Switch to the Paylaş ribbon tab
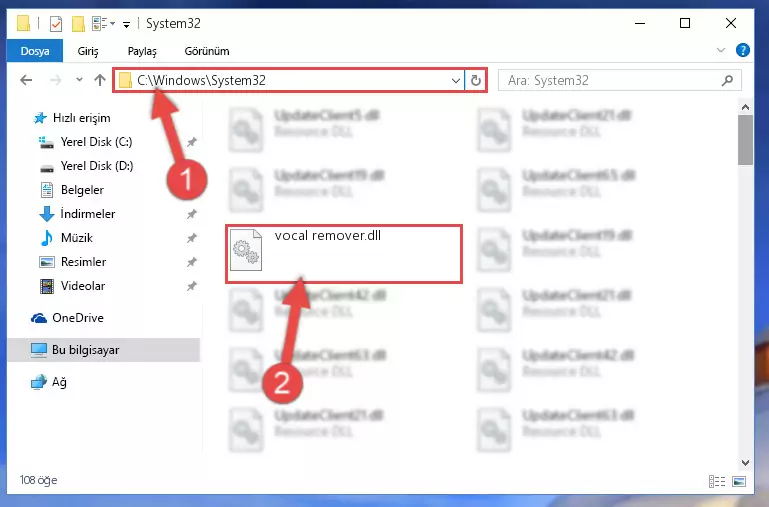The image size is (769, 507). click(x=142, y=51)
